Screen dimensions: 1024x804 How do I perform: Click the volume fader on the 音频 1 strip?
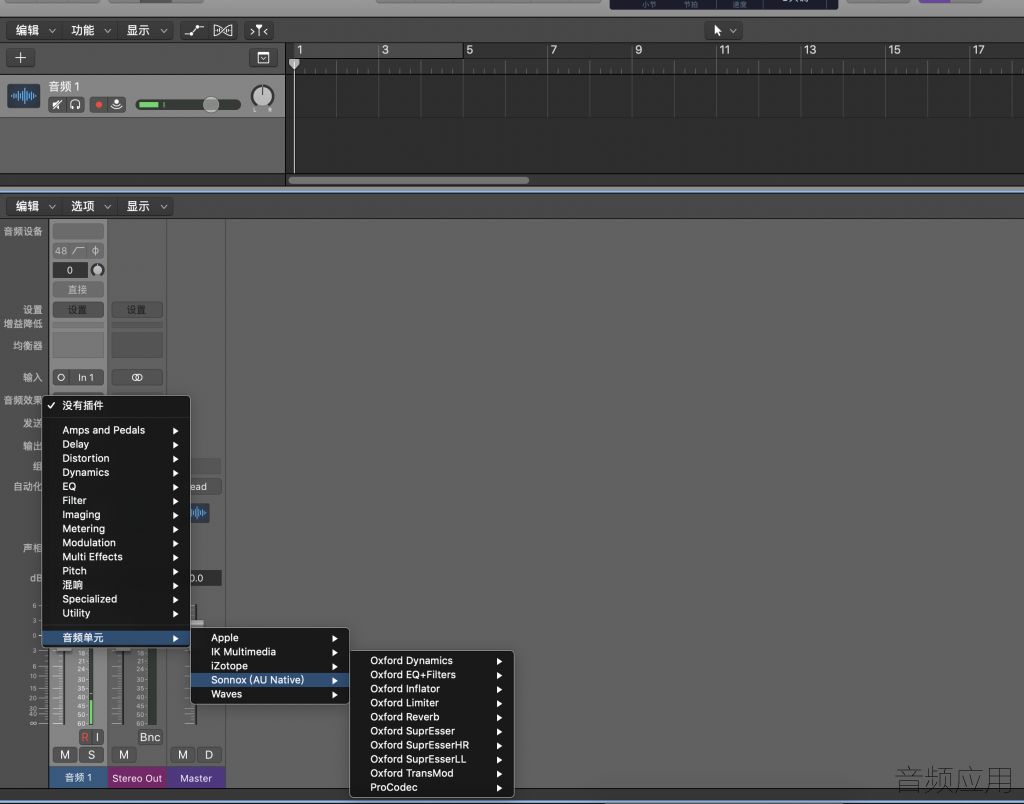[x=63, y=649]
